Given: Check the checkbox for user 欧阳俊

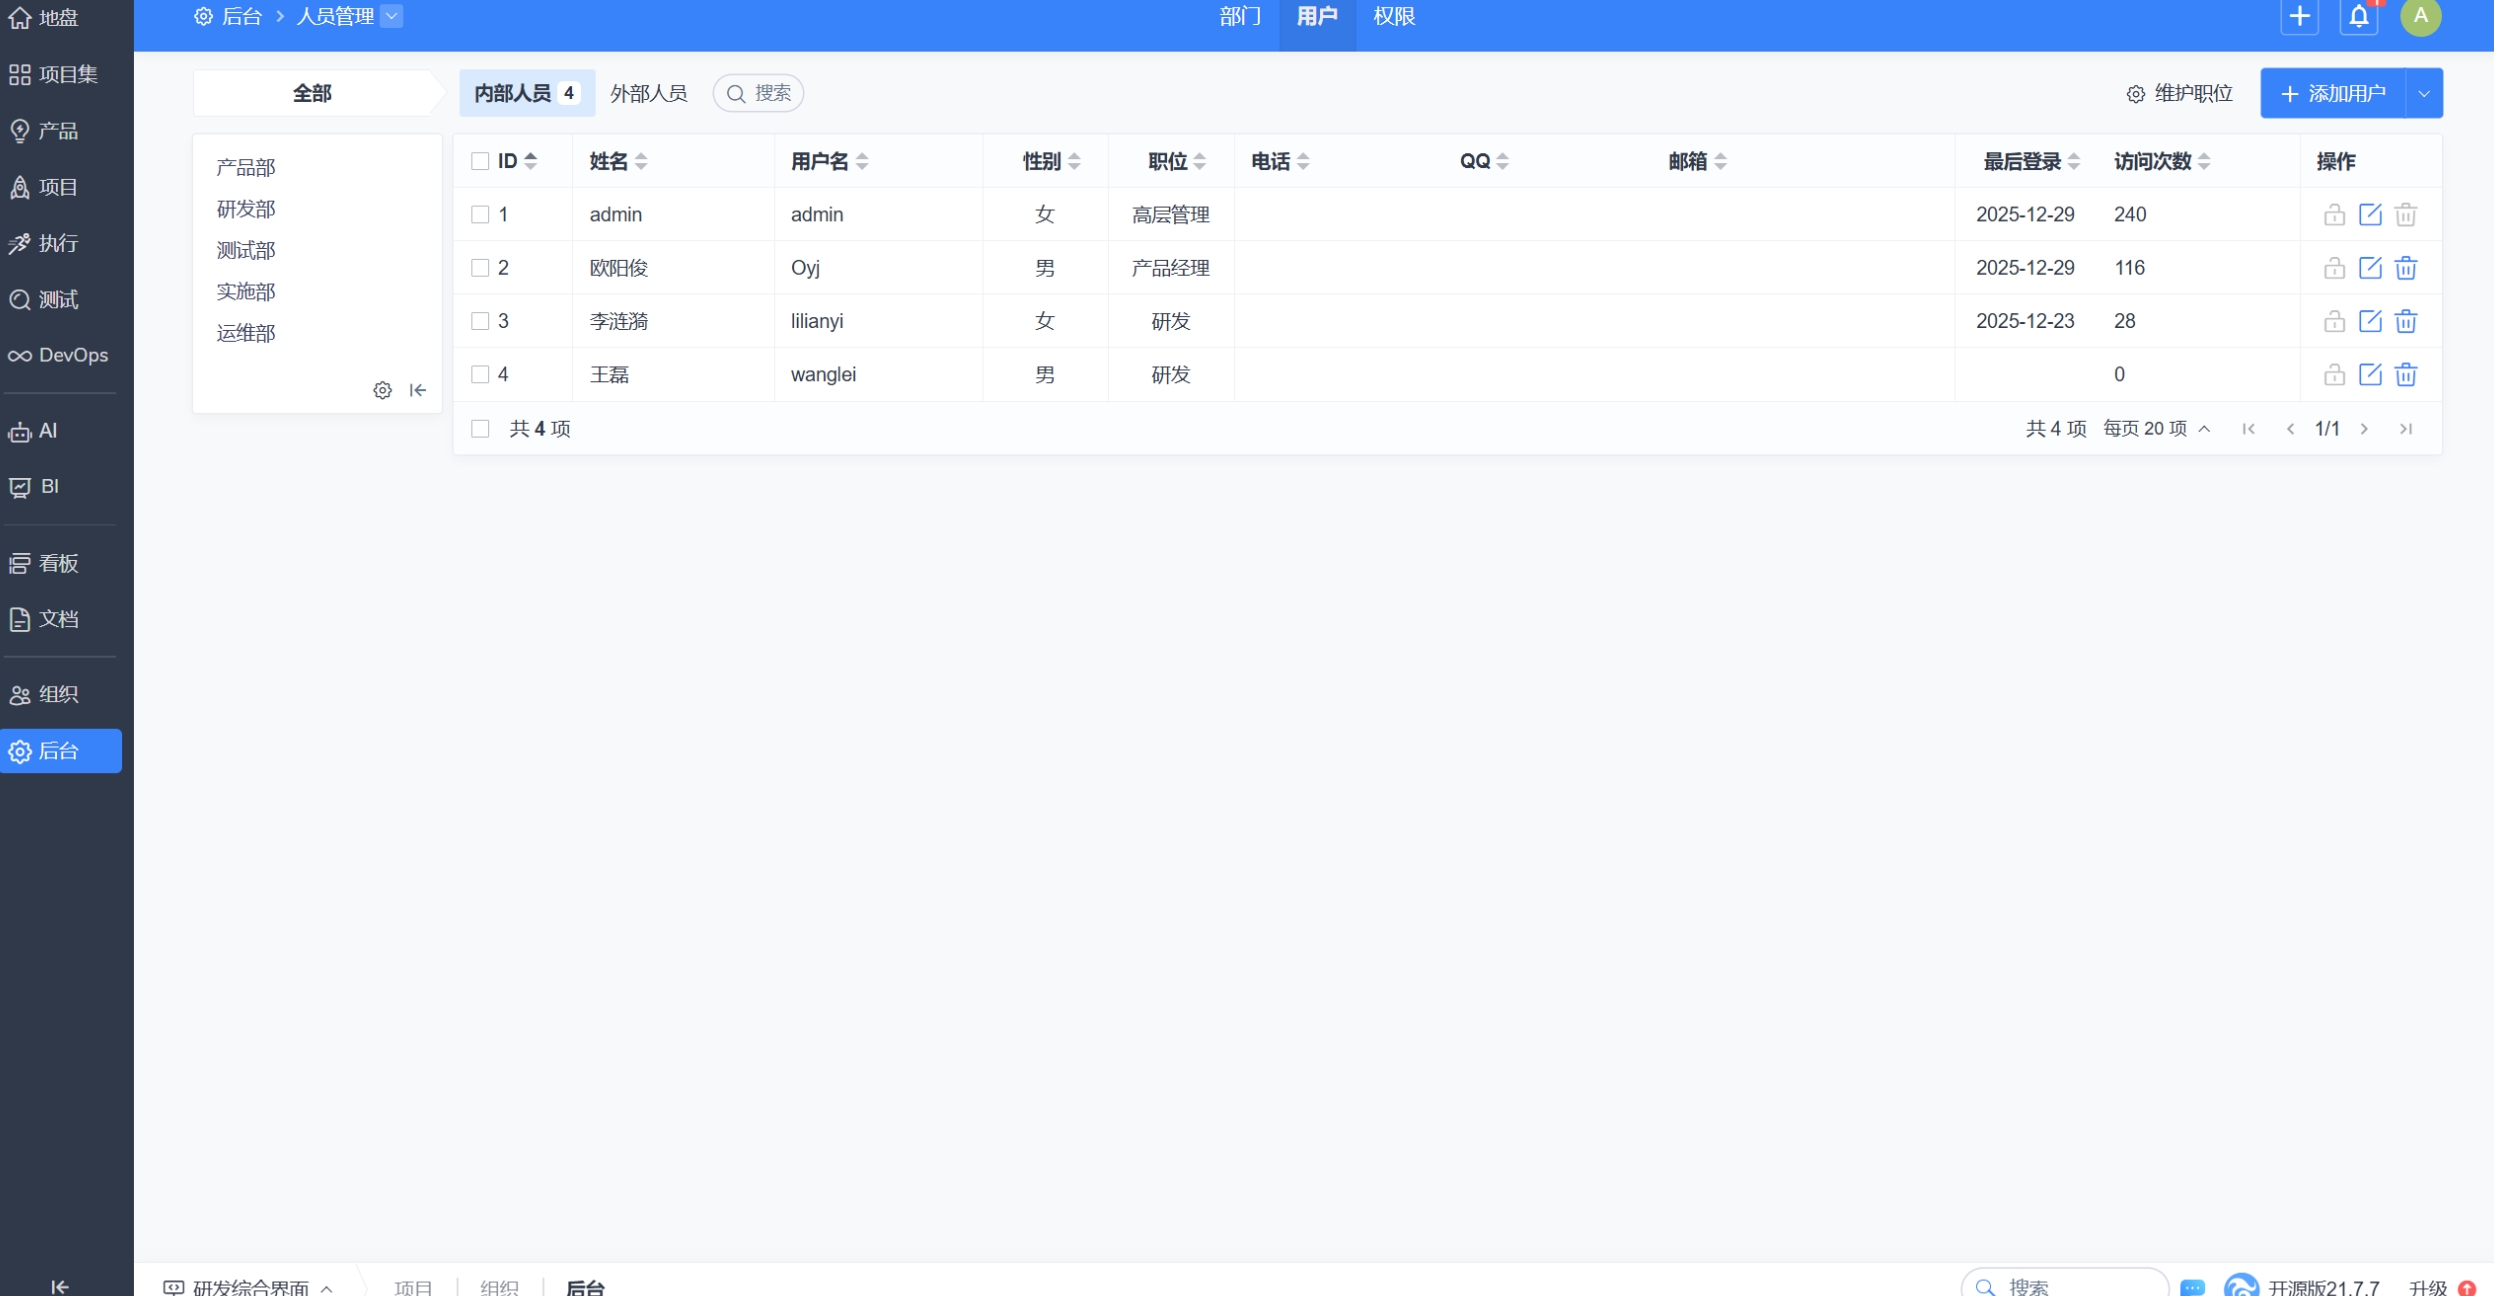Looking at the screenshot, I should tap(480, 268).
